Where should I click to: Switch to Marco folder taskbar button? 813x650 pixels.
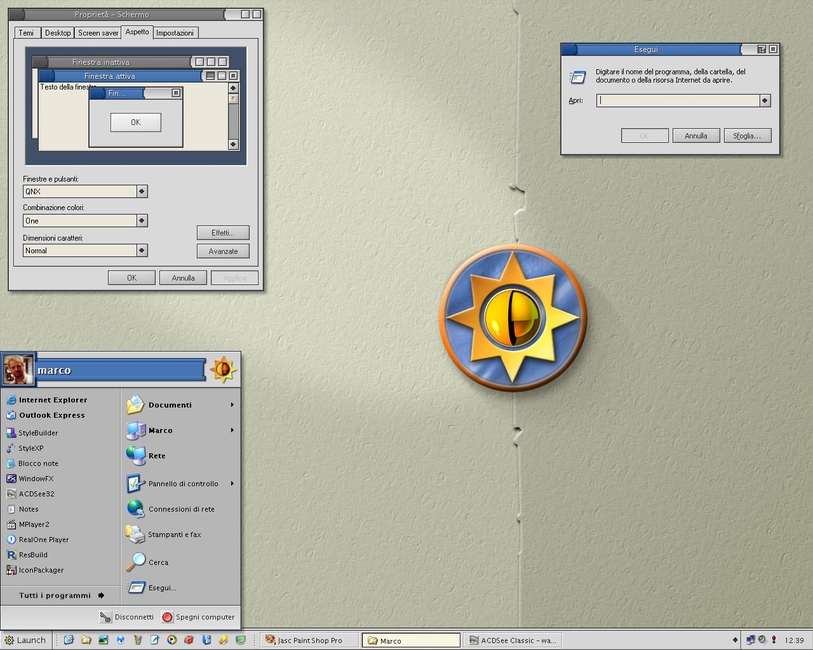[x=411, y=641]
